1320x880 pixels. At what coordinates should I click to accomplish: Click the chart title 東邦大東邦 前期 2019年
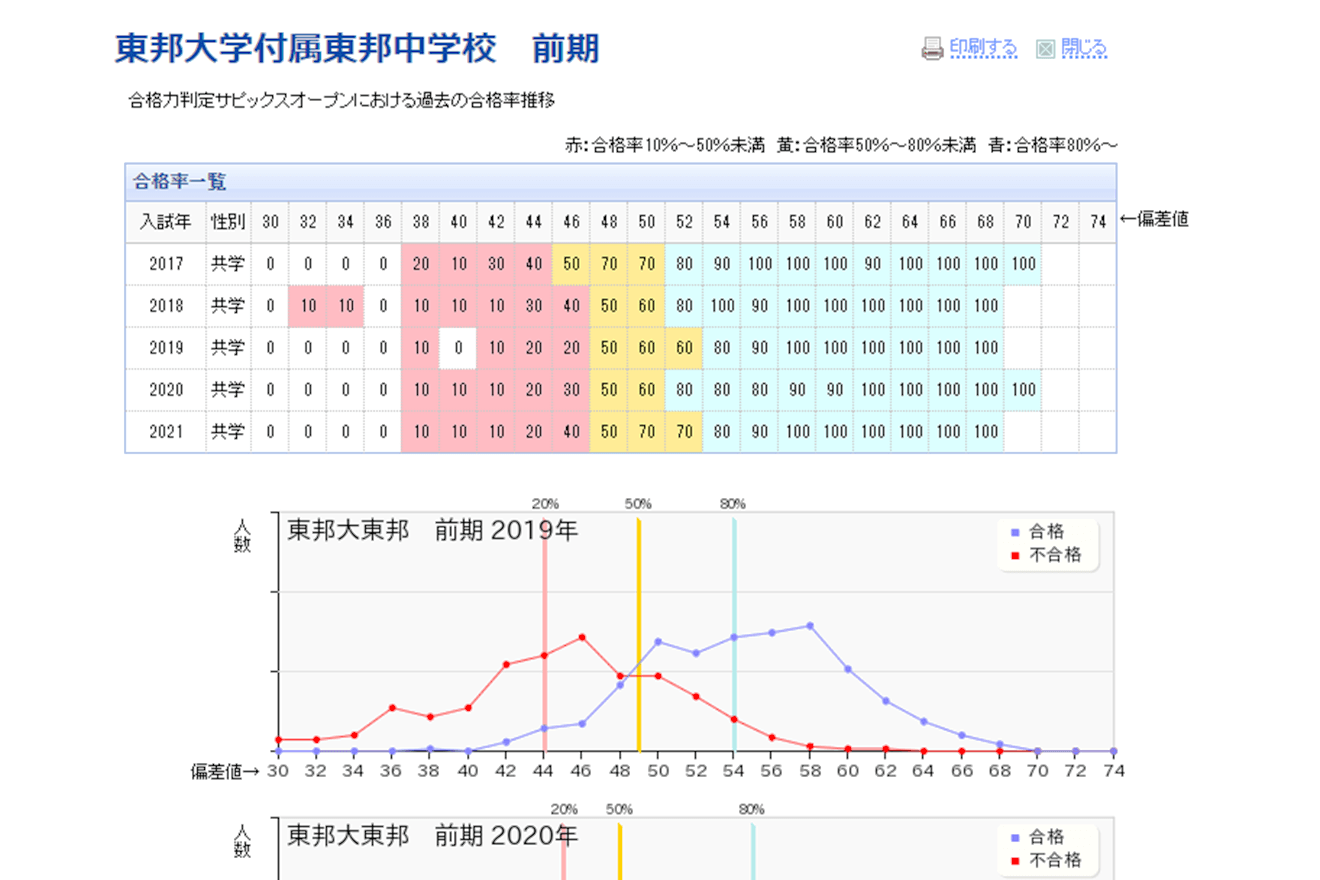tap(433, 531)
